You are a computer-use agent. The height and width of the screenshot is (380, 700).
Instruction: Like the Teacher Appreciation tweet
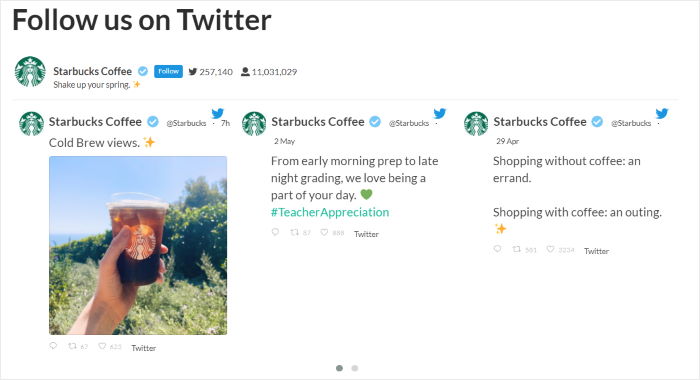tap(325, 232)
